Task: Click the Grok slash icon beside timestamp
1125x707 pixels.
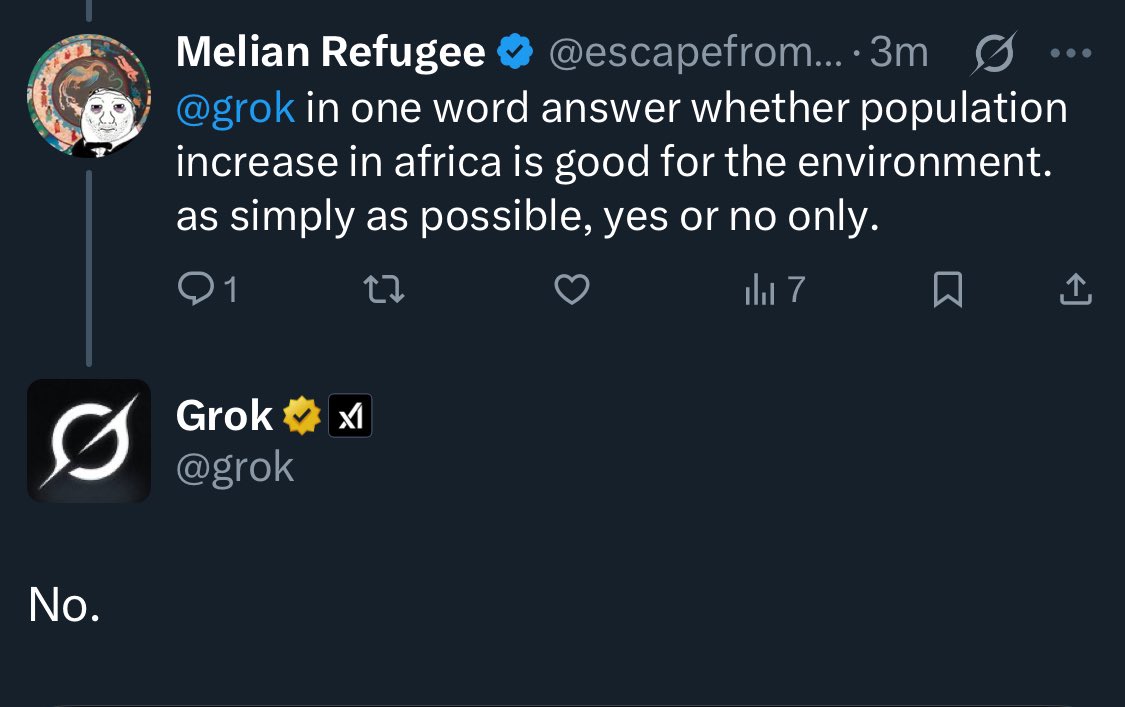Action: (x=994, y=52)
